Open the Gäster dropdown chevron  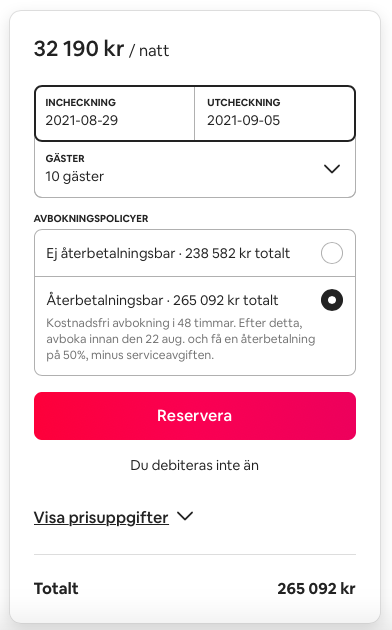coord(332,169)
